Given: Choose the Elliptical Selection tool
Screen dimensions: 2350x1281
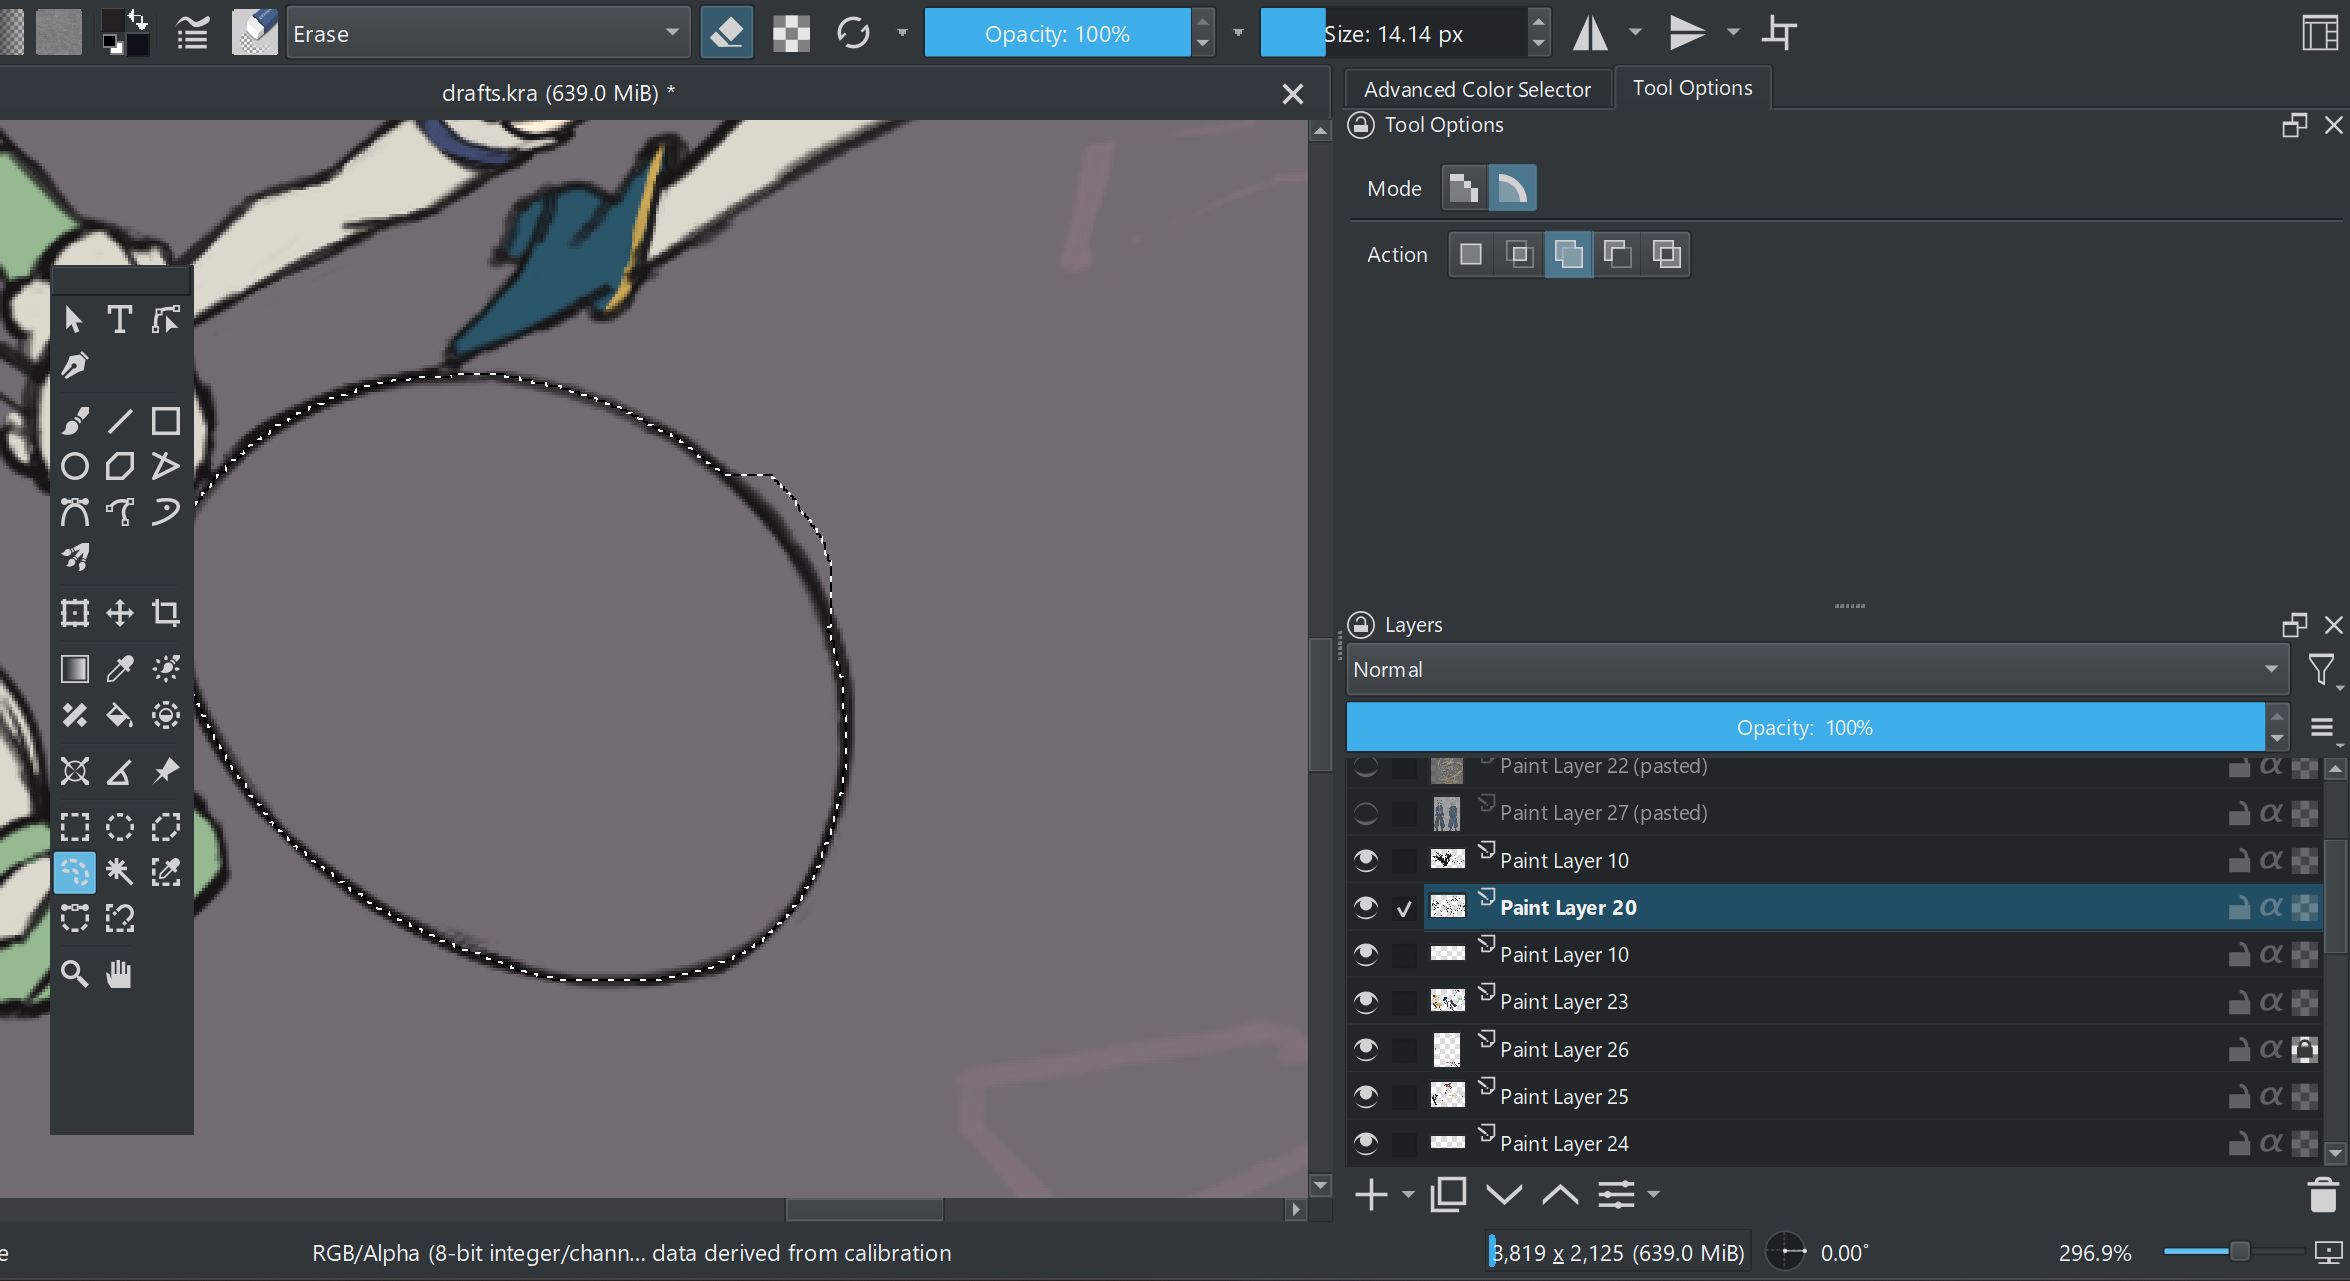Looking at the screenshot, I should click(120, 827).
